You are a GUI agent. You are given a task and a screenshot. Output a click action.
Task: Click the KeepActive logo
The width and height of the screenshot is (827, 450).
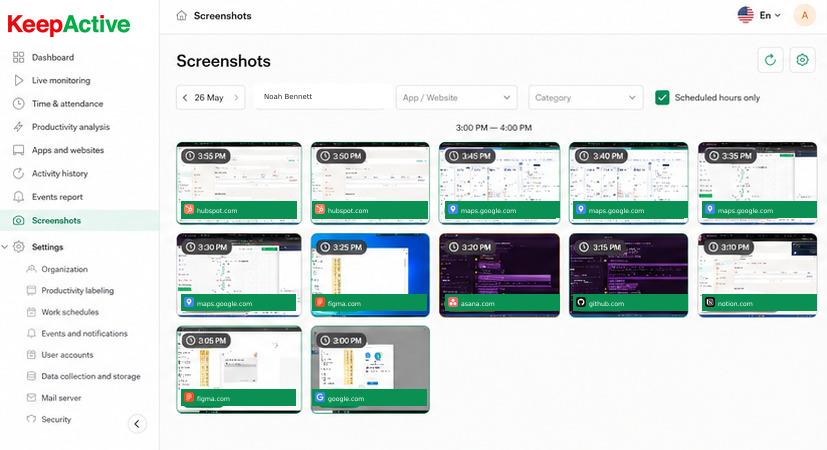click(x=69, y=24)
